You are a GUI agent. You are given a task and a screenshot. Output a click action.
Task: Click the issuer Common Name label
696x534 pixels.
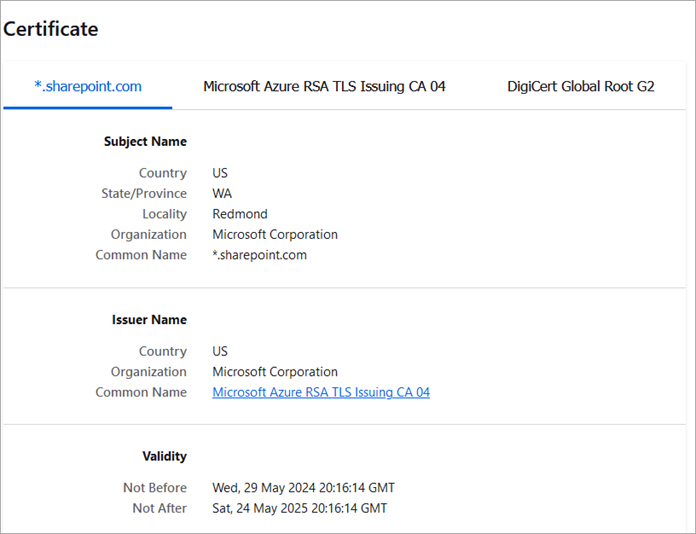pos(141,392)
